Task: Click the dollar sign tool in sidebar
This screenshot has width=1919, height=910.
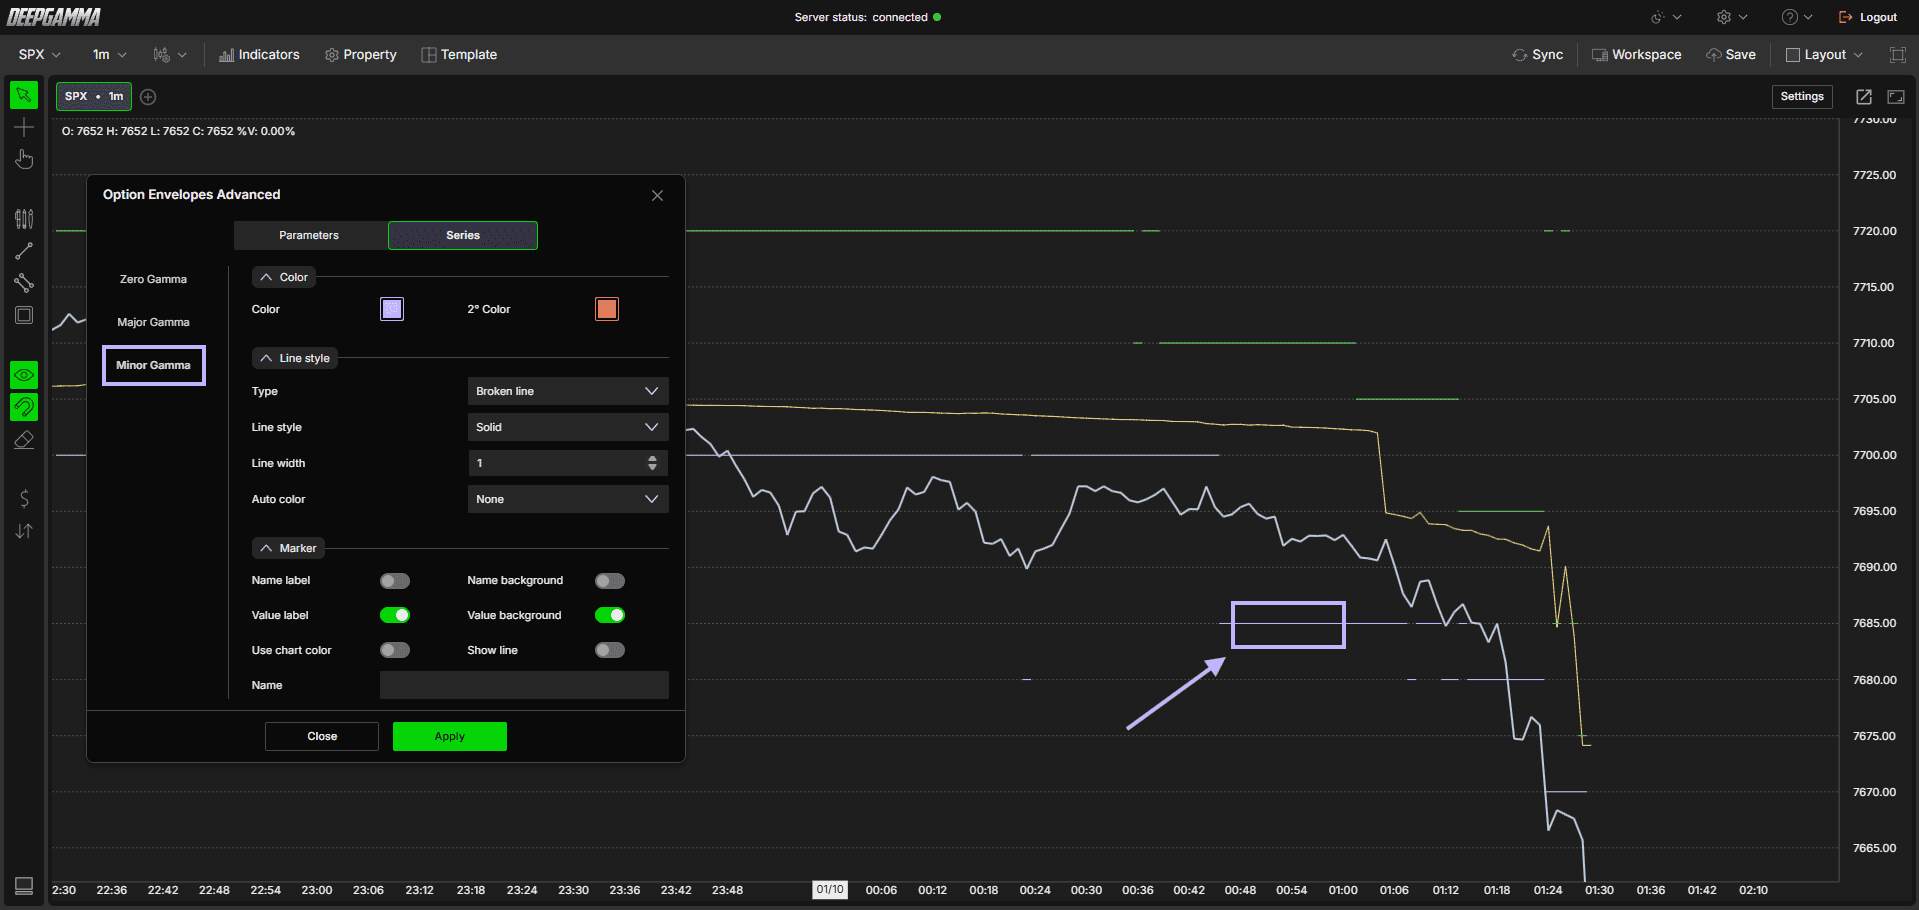Action: point(24,498)
